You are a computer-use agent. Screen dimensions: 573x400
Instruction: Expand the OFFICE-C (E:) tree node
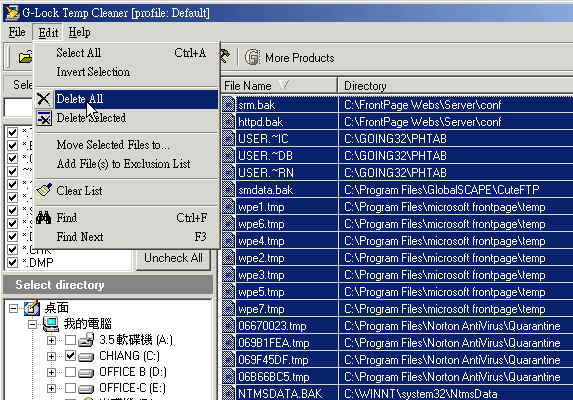(52, 388)
